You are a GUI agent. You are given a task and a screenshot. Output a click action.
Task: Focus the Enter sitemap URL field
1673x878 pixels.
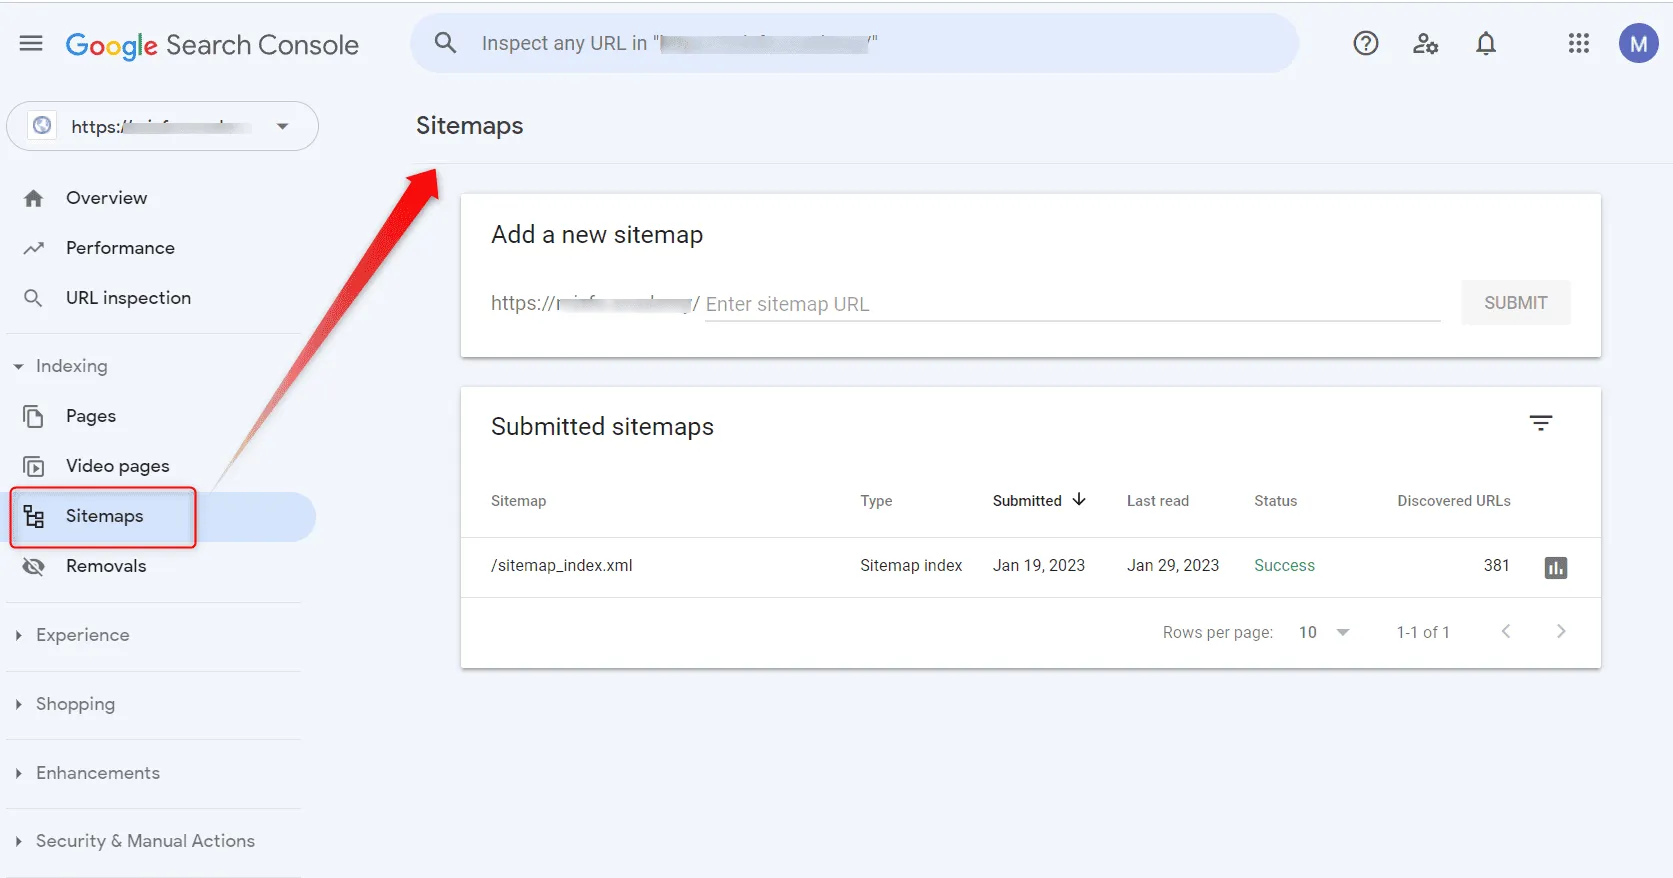1072,304
